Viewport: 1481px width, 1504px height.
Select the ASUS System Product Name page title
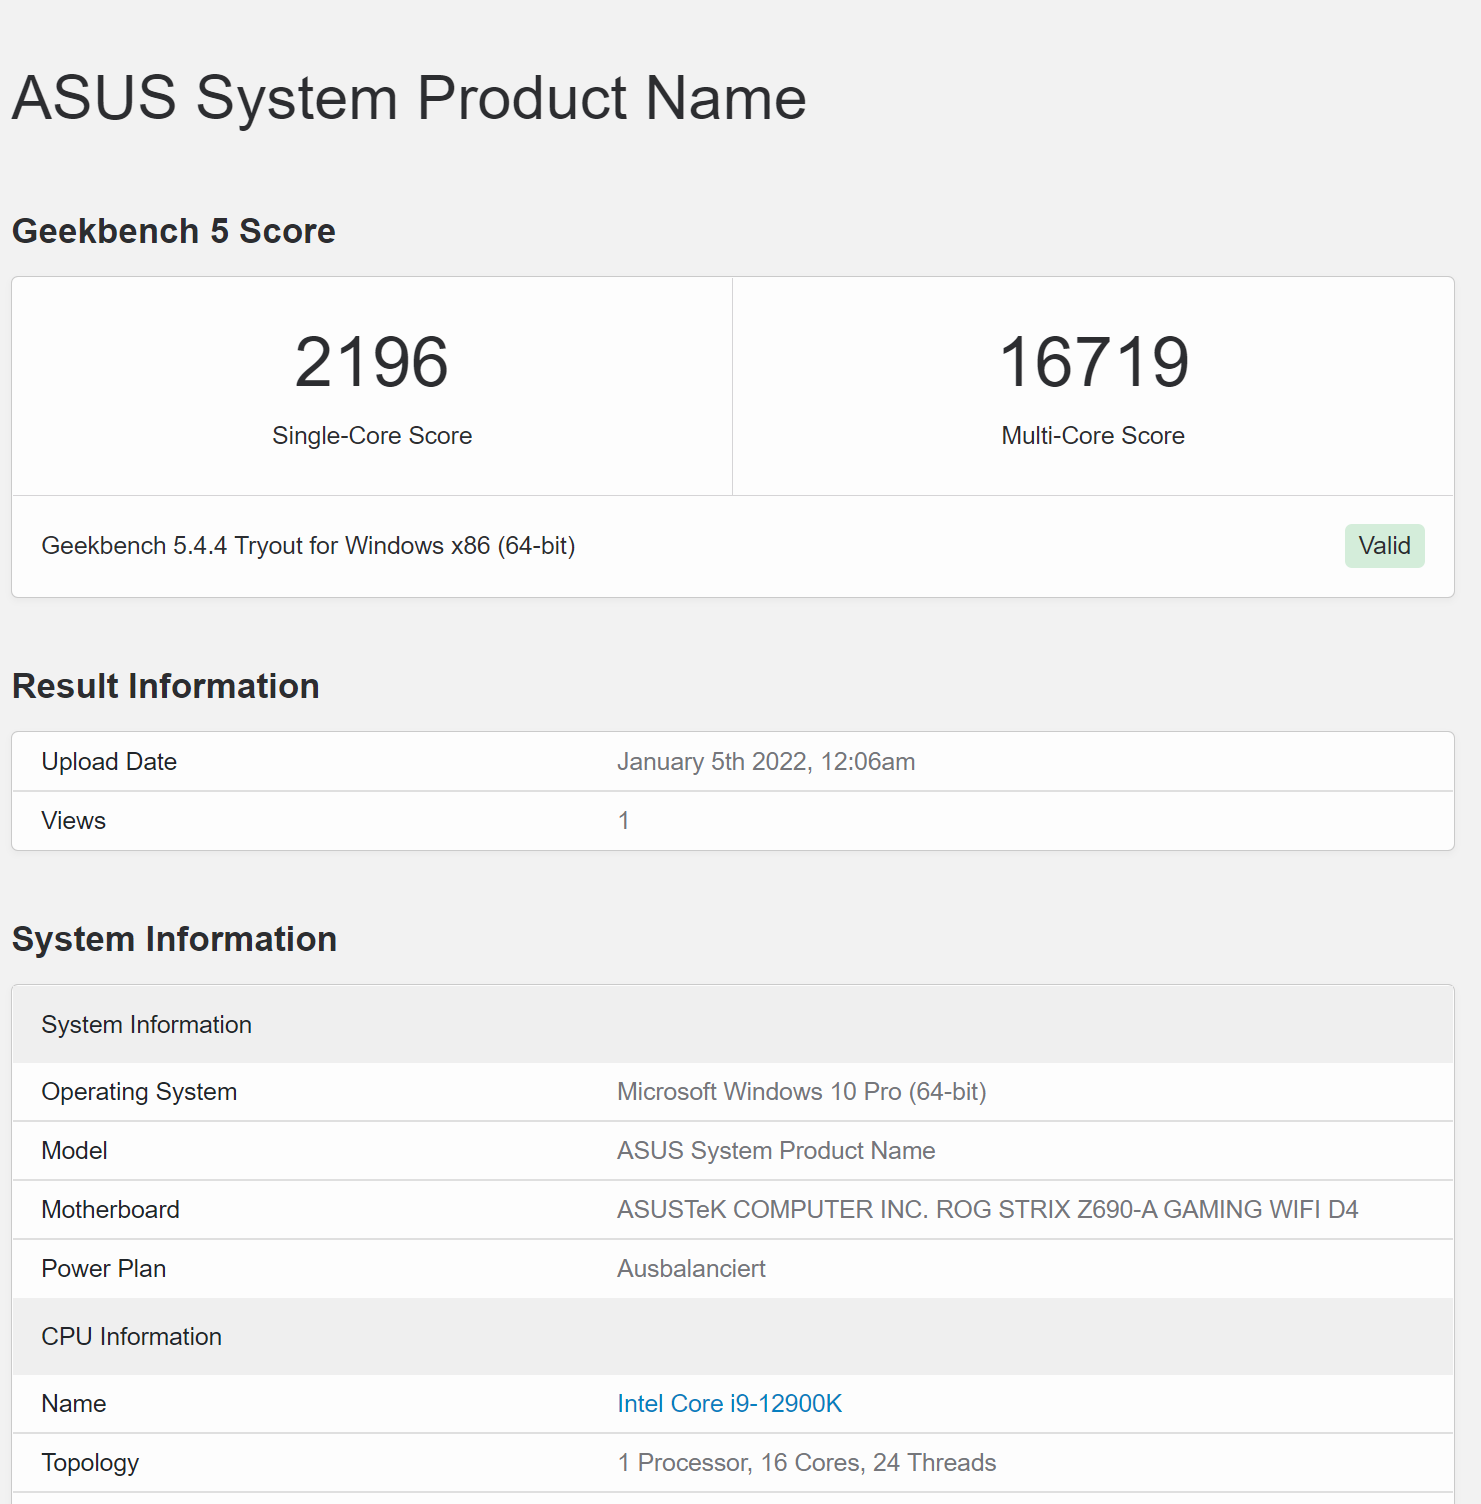(x=409, y=98)
